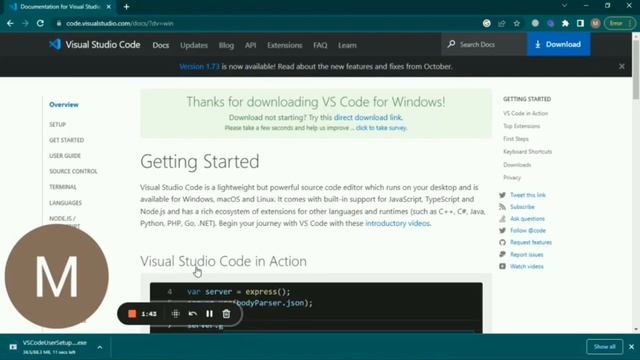Open the Extensions page
The width and height of the screenshot is (640, 360).
click(x=284, y=45)
